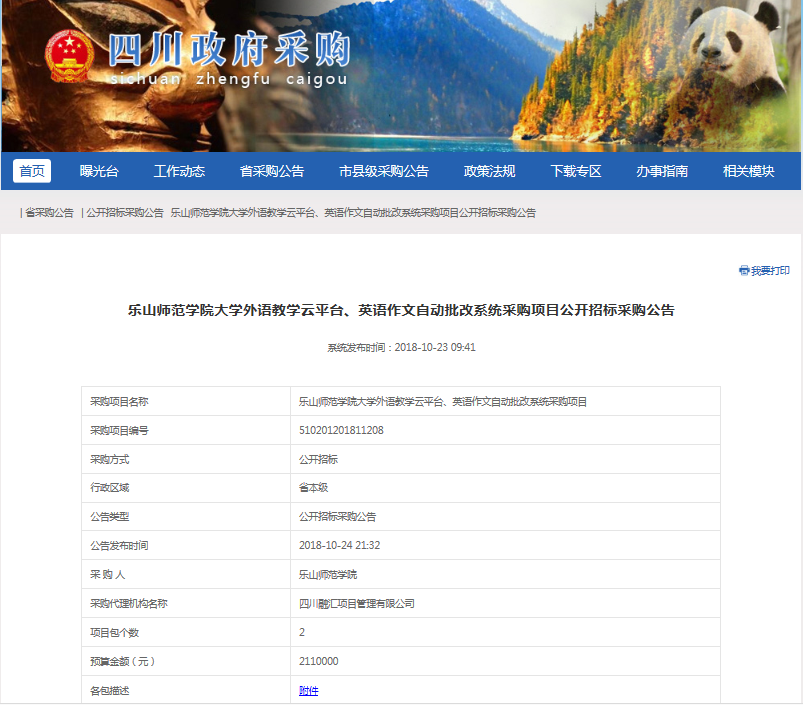The image size is (803, 705).
Task: Open the 市县级采购公告 menu item
Action: pyautogui.click(x=384, y=171)
